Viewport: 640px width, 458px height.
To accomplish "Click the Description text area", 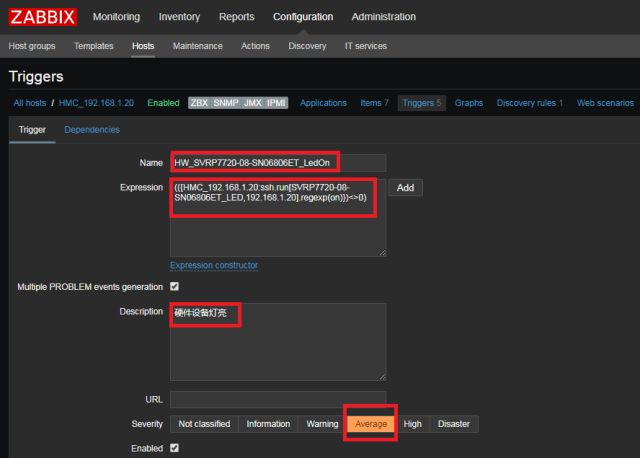I will (x=278, y=342).
